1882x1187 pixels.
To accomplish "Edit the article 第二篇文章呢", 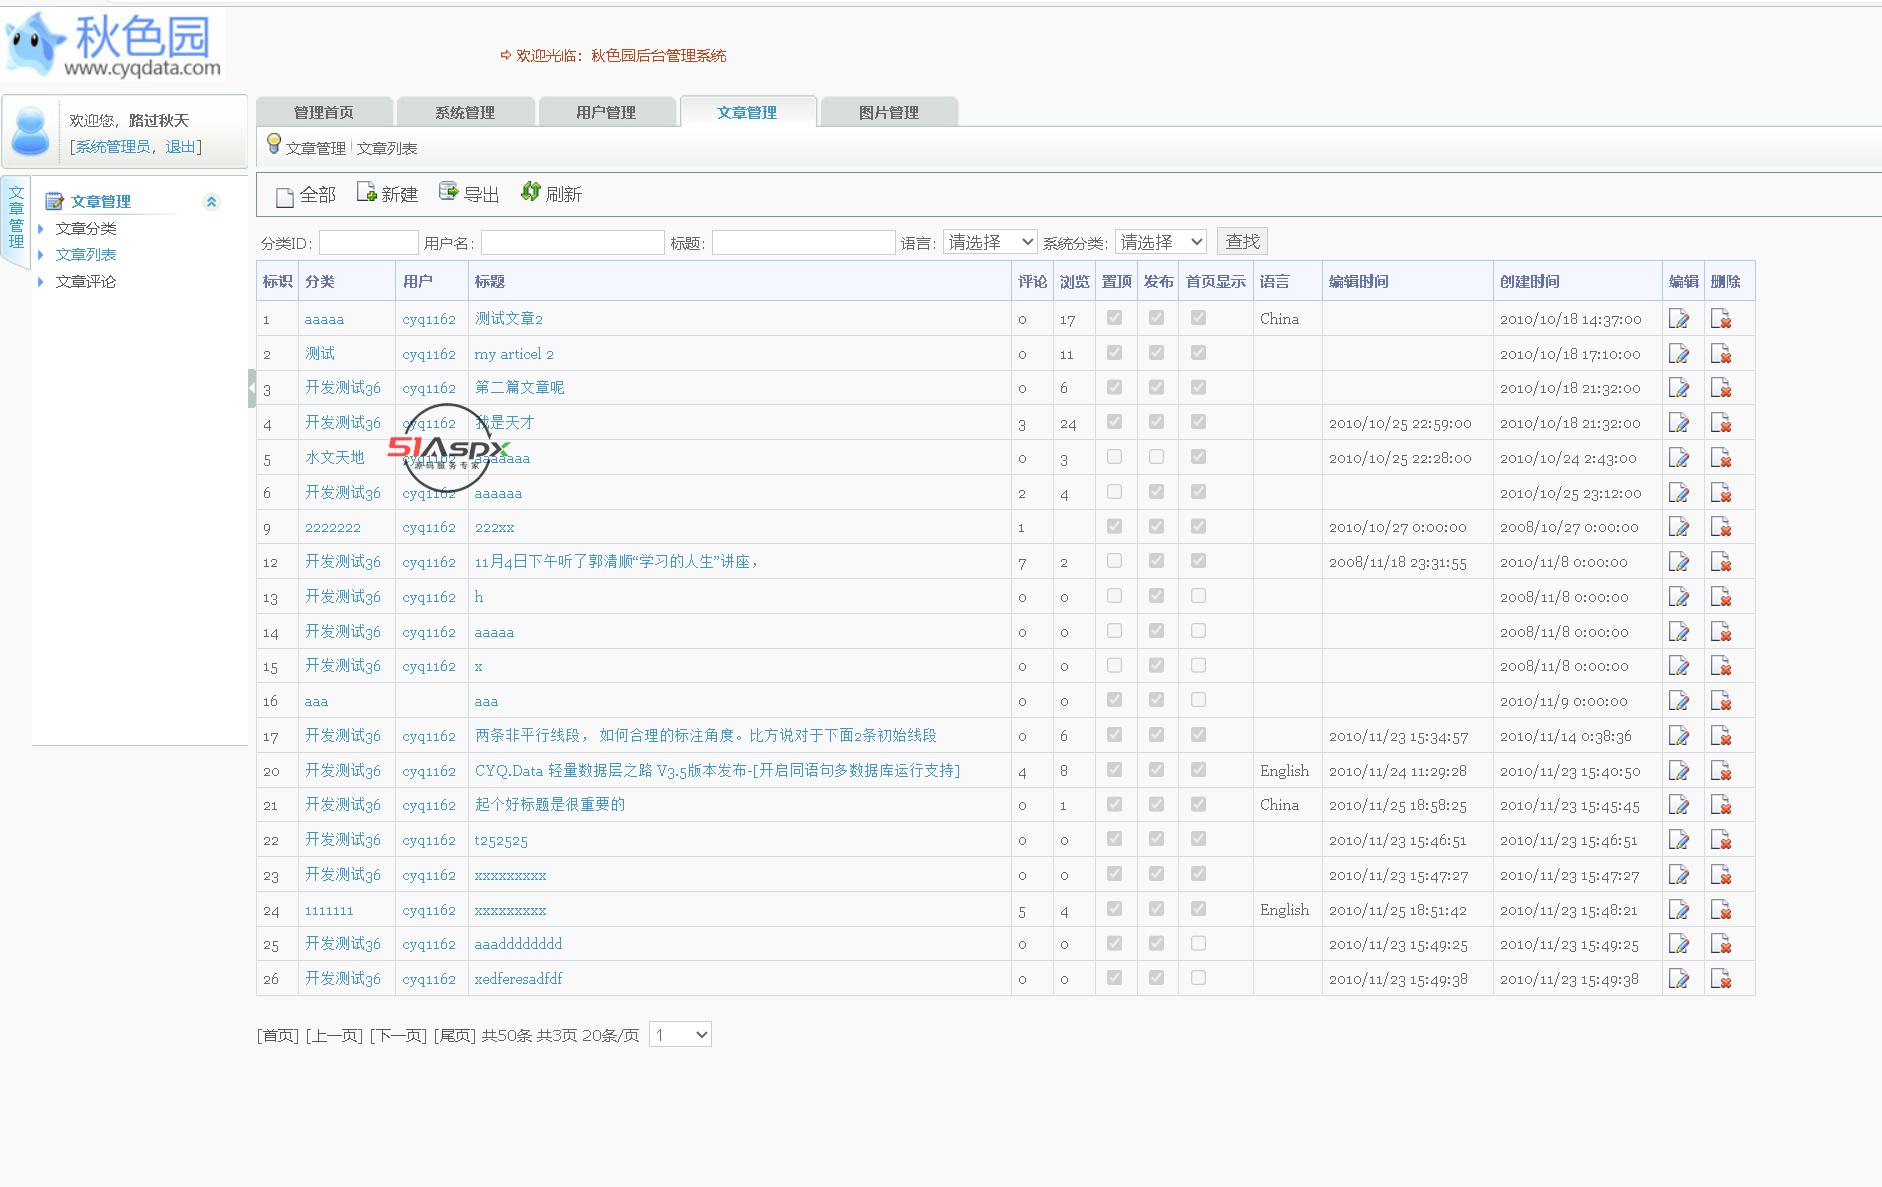I will coord(1679,388).
